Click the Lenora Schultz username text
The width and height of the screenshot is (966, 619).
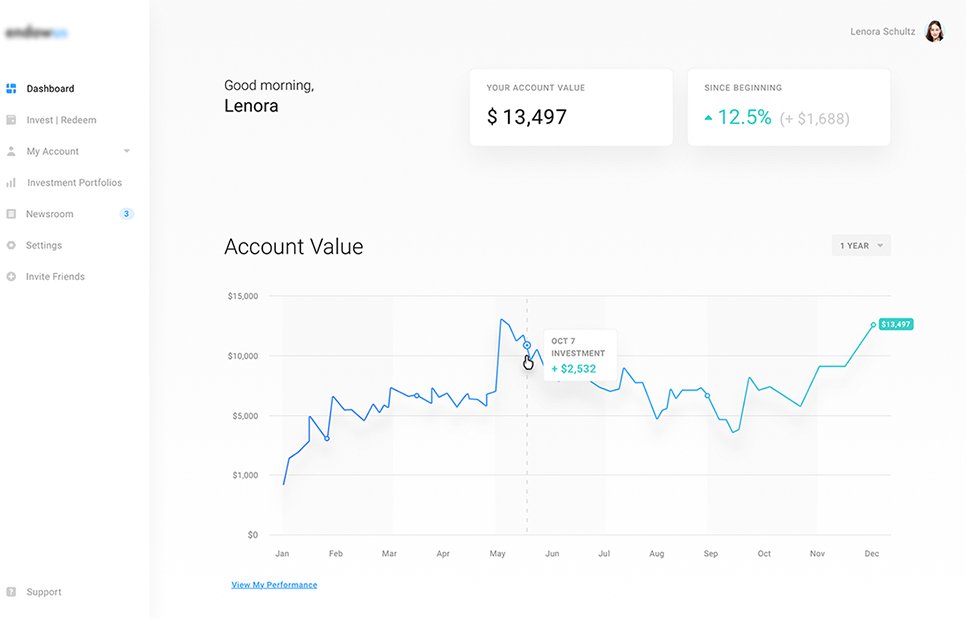click(x=882, y=32)
